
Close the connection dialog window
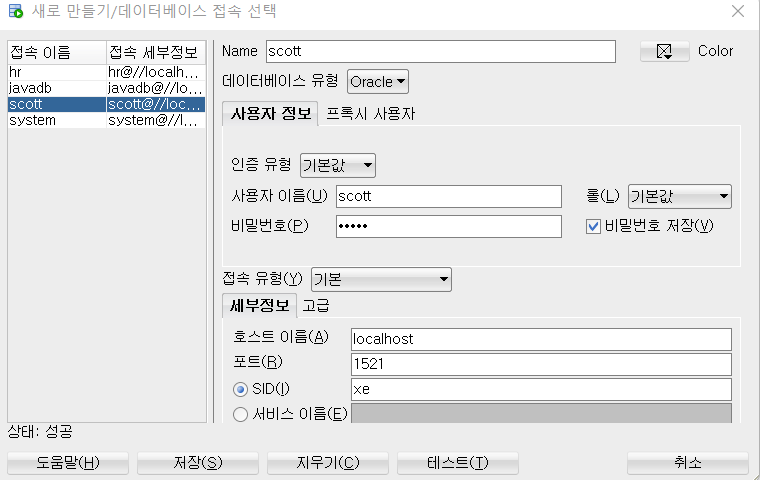(738, 11)
